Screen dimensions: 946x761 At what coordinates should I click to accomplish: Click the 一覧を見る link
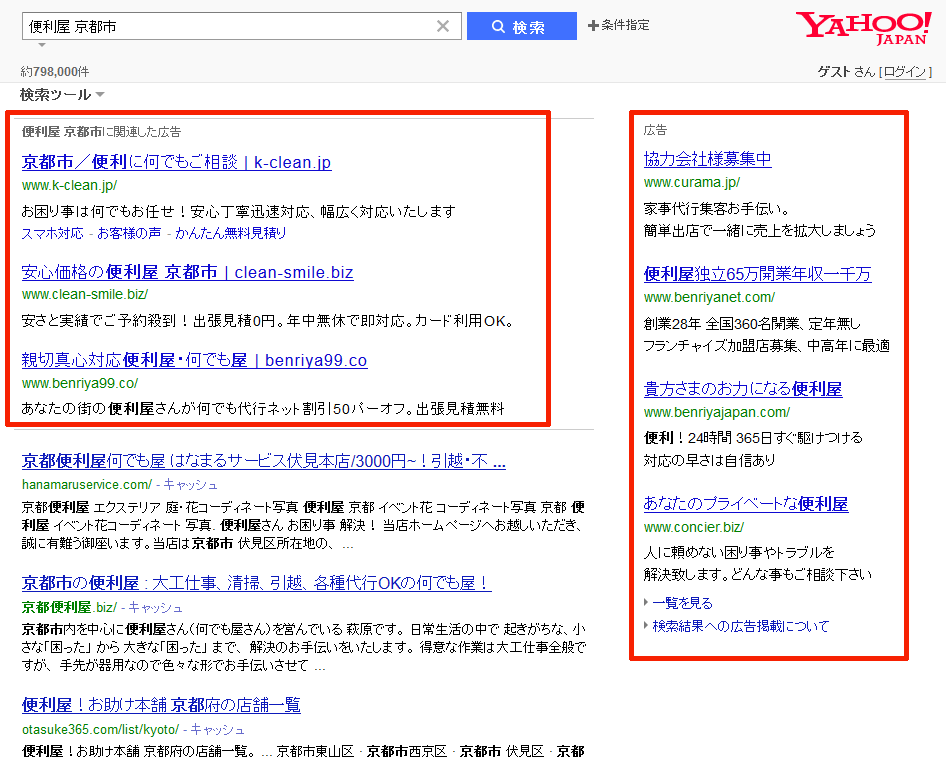coord(682,603)
